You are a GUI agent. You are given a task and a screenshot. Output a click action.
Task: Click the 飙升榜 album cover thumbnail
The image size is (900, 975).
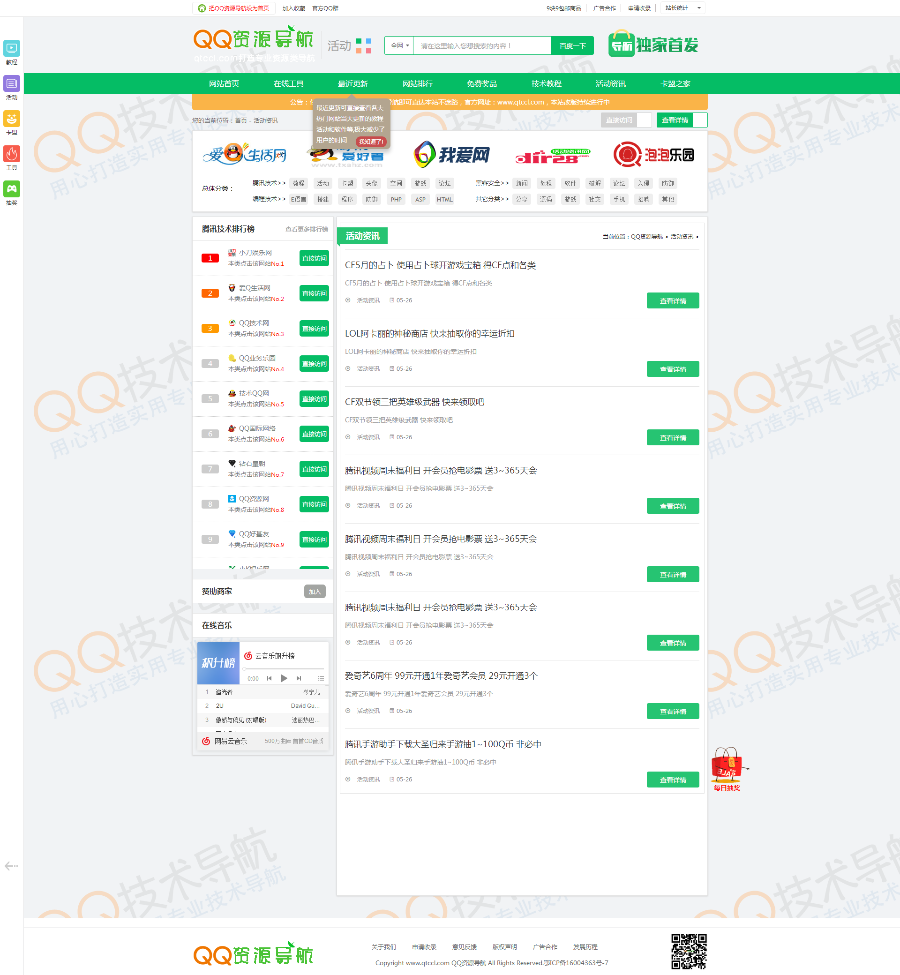click(x=218, y=663)
